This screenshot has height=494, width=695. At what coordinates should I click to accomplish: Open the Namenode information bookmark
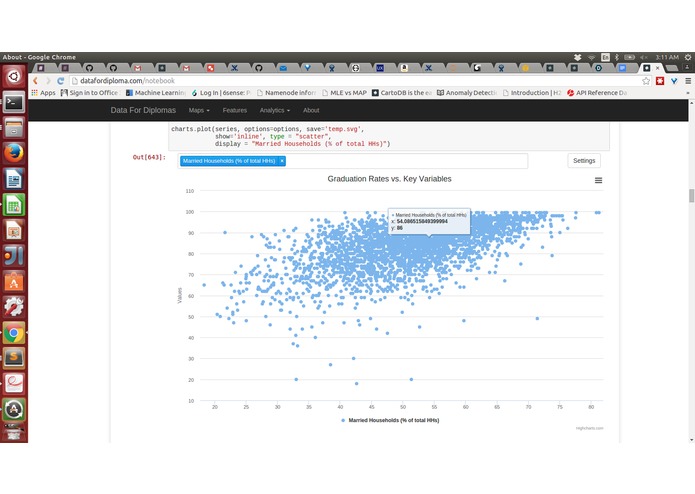[x=286, y=93]
